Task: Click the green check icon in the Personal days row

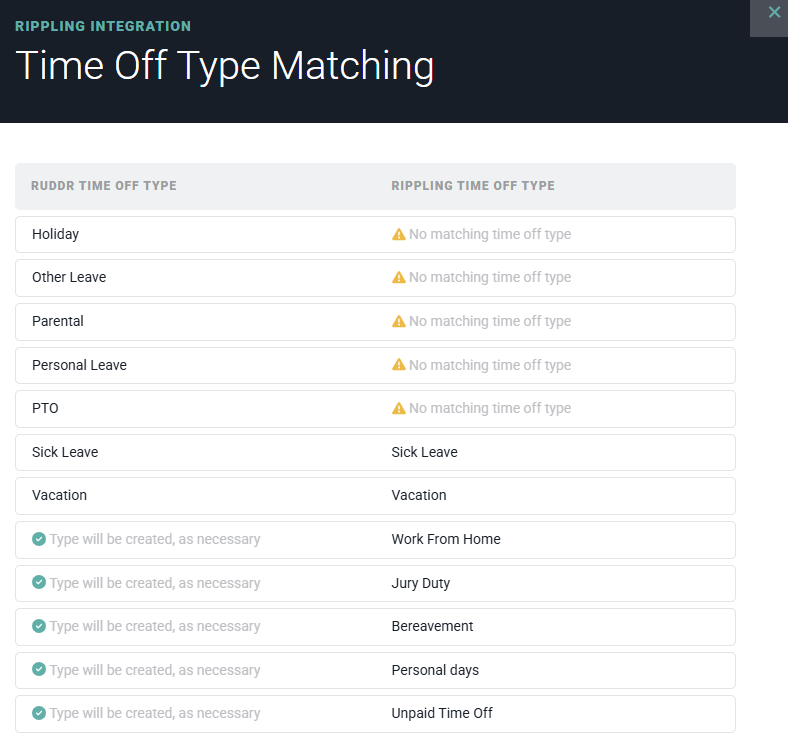Action: point(39,670)
